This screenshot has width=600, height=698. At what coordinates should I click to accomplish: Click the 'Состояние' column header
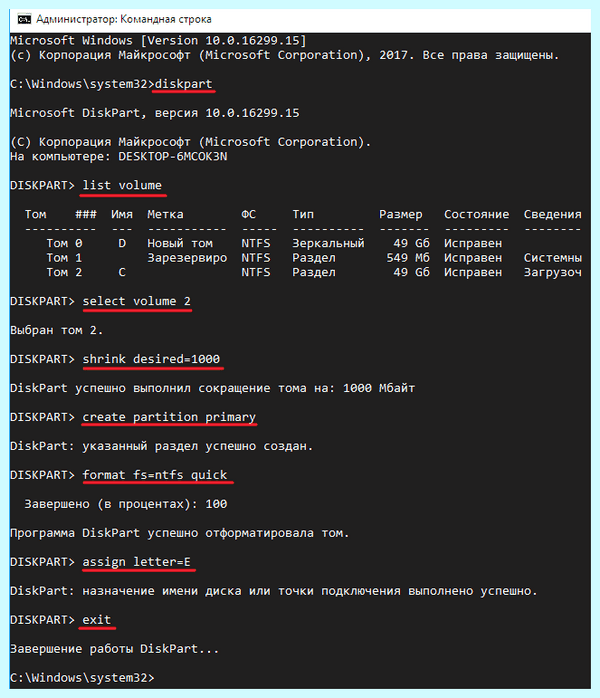click(x=476, y=215)
